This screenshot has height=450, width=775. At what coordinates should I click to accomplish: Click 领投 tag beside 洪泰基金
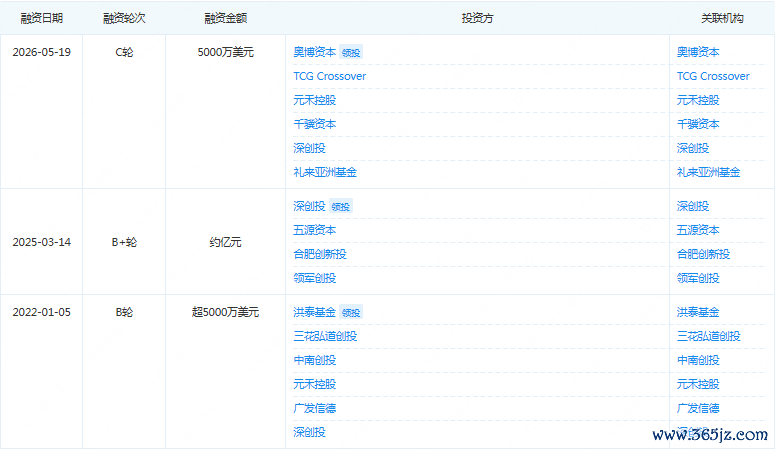click(x=351, y=313)
